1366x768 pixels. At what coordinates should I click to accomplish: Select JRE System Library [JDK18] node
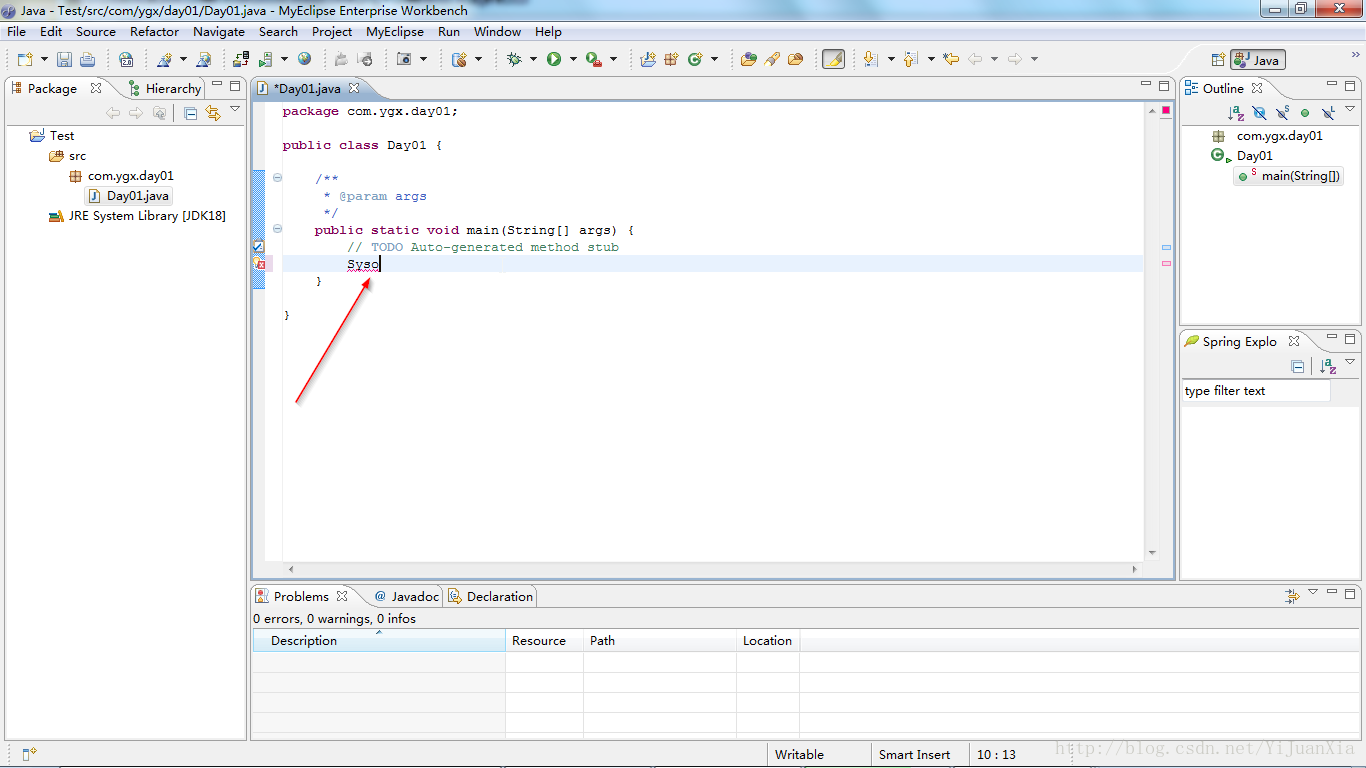point(138,215)
